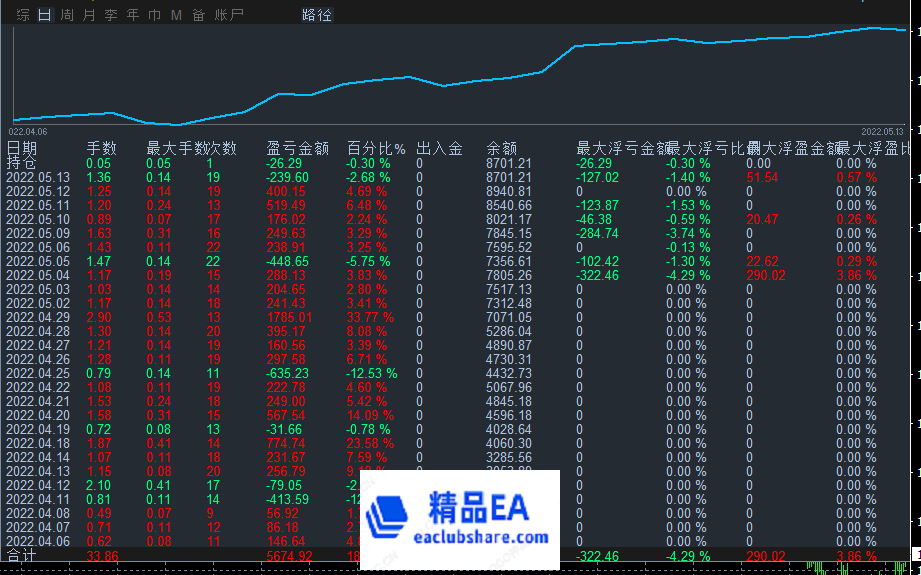Open the 备 tab
Viewport: 921px width, 575px height.
(x=199, y=15)
